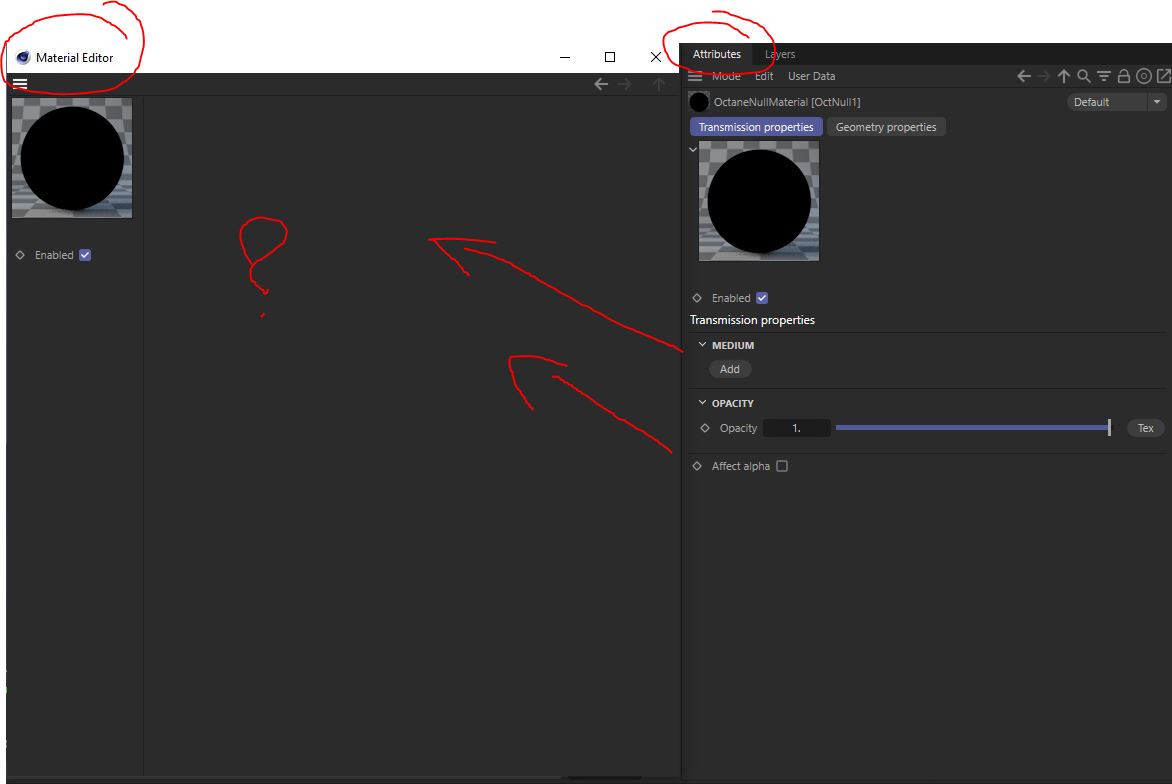Open the User Data menu
The height and width of the screenshot is (784, 1172).
811,76
